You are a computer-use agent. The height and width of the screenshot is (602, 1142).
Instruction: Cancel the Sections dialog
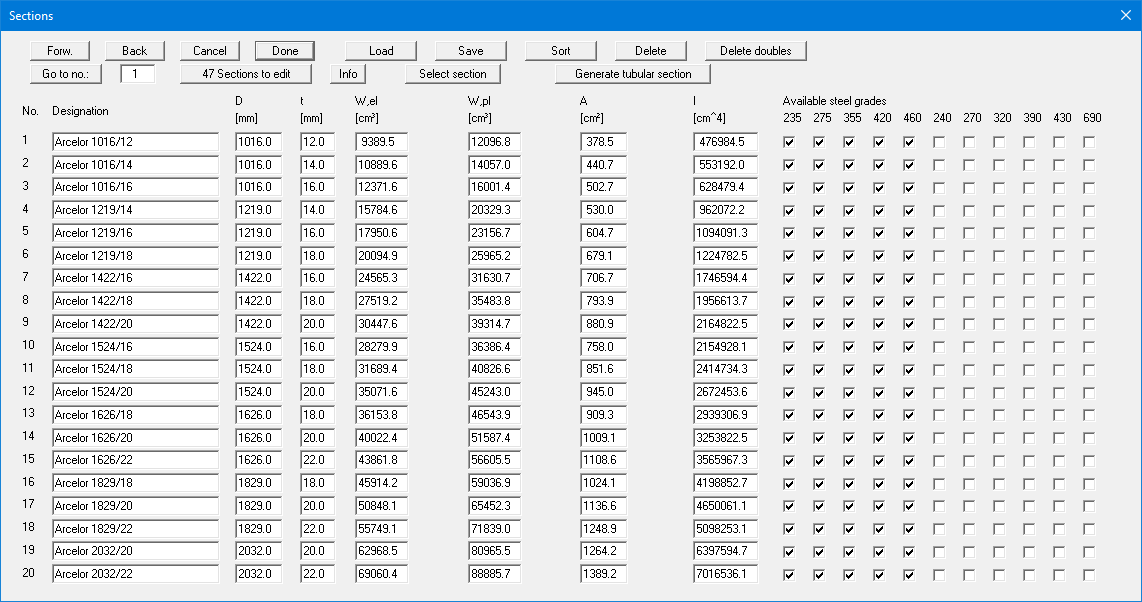click(210, 51)
